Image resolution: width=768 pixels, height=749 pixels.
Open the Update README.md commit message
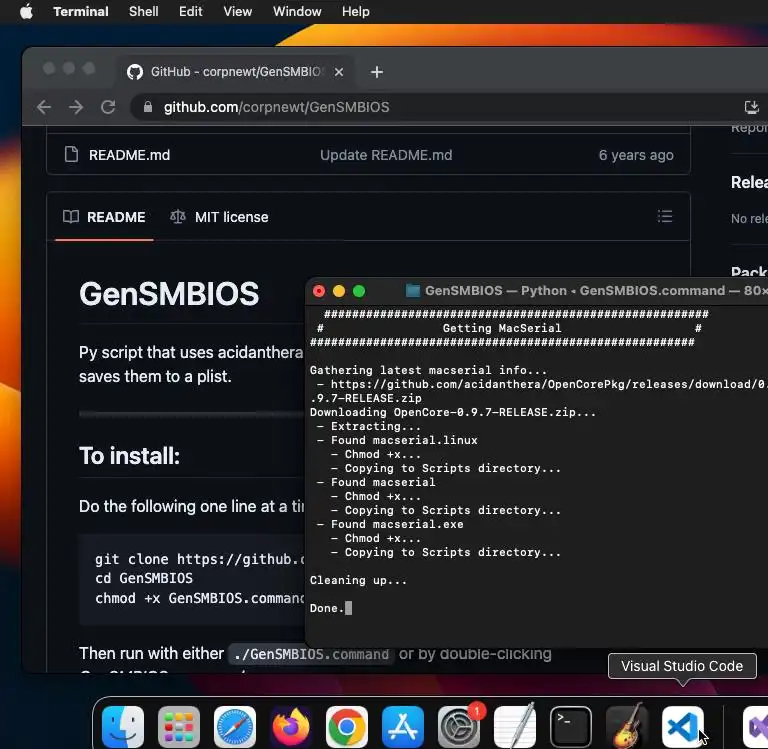click(386, 155)
